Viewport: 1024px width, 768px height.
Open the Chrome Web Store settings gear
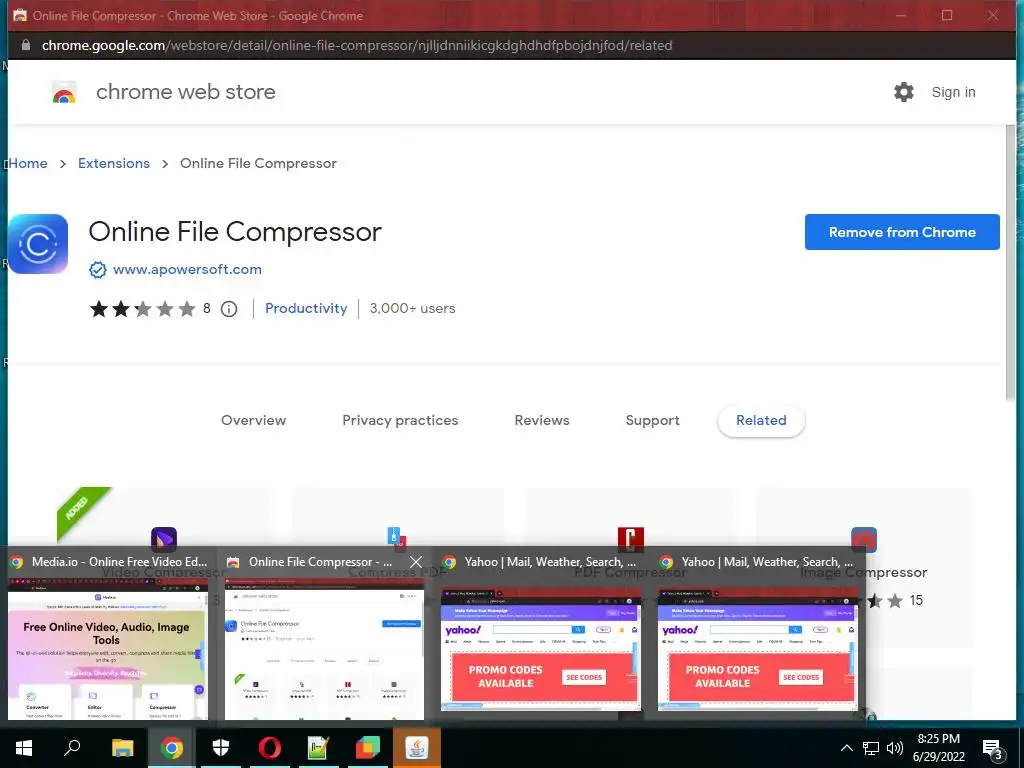904,92
